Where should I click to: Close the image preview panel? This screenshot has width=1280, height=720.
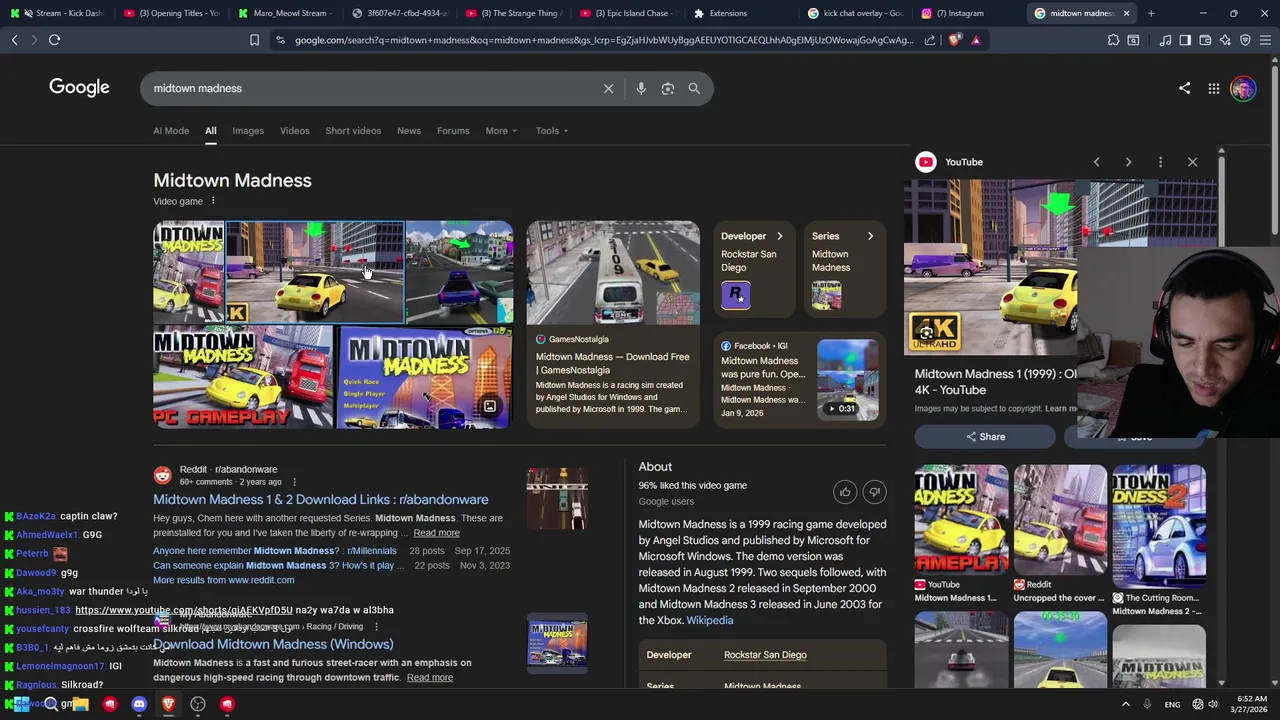pyautogui.click(x=1192, y=162)
